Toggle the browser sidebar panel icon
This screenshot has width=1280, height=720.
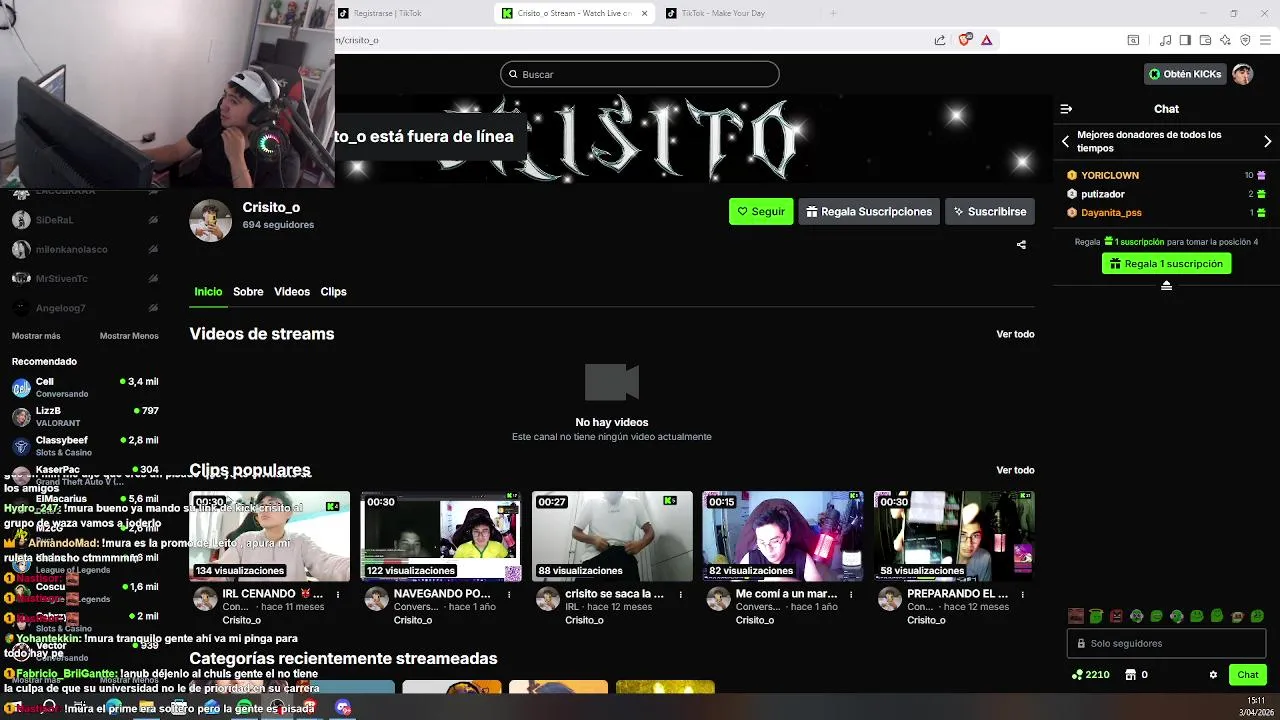point(1185,40)
